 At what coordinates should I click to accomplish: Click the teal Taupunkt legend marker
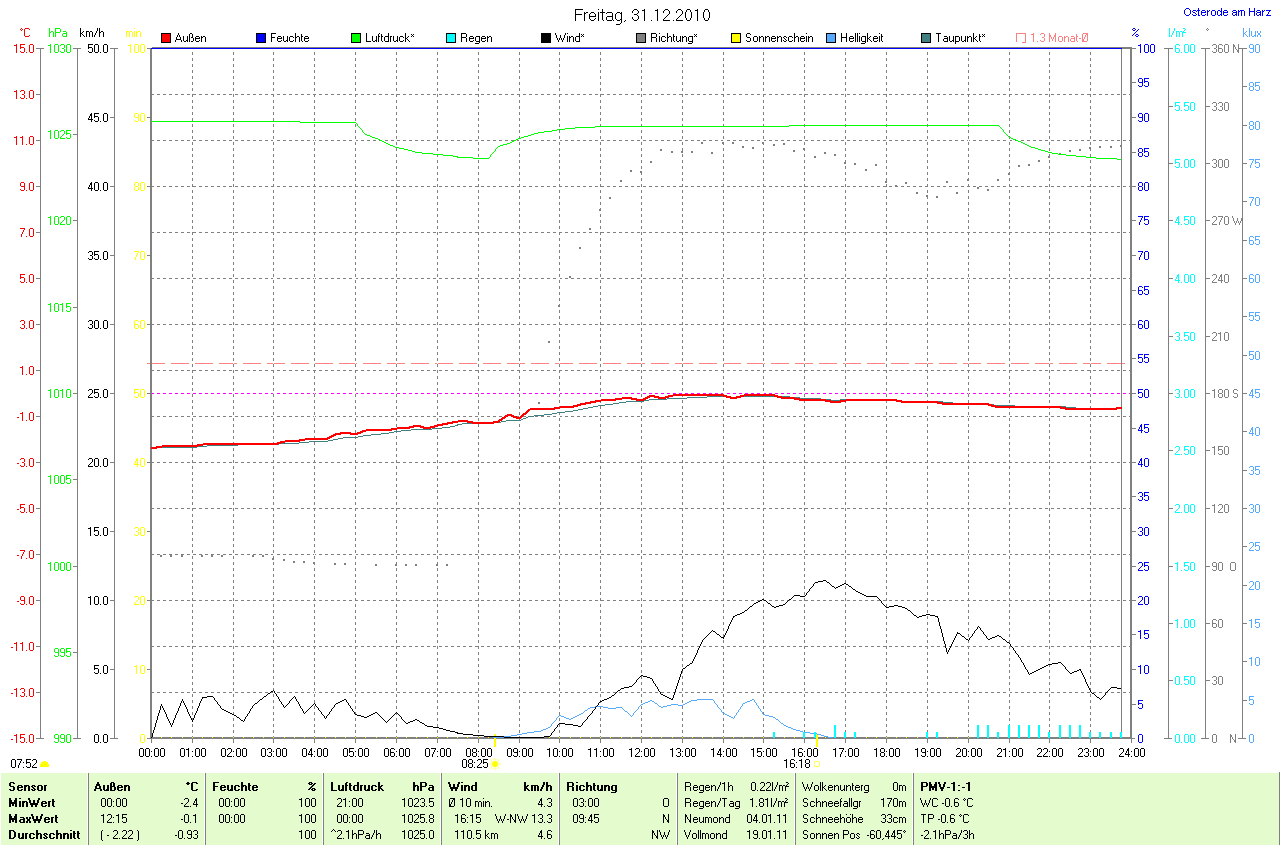tap(926, 38)
